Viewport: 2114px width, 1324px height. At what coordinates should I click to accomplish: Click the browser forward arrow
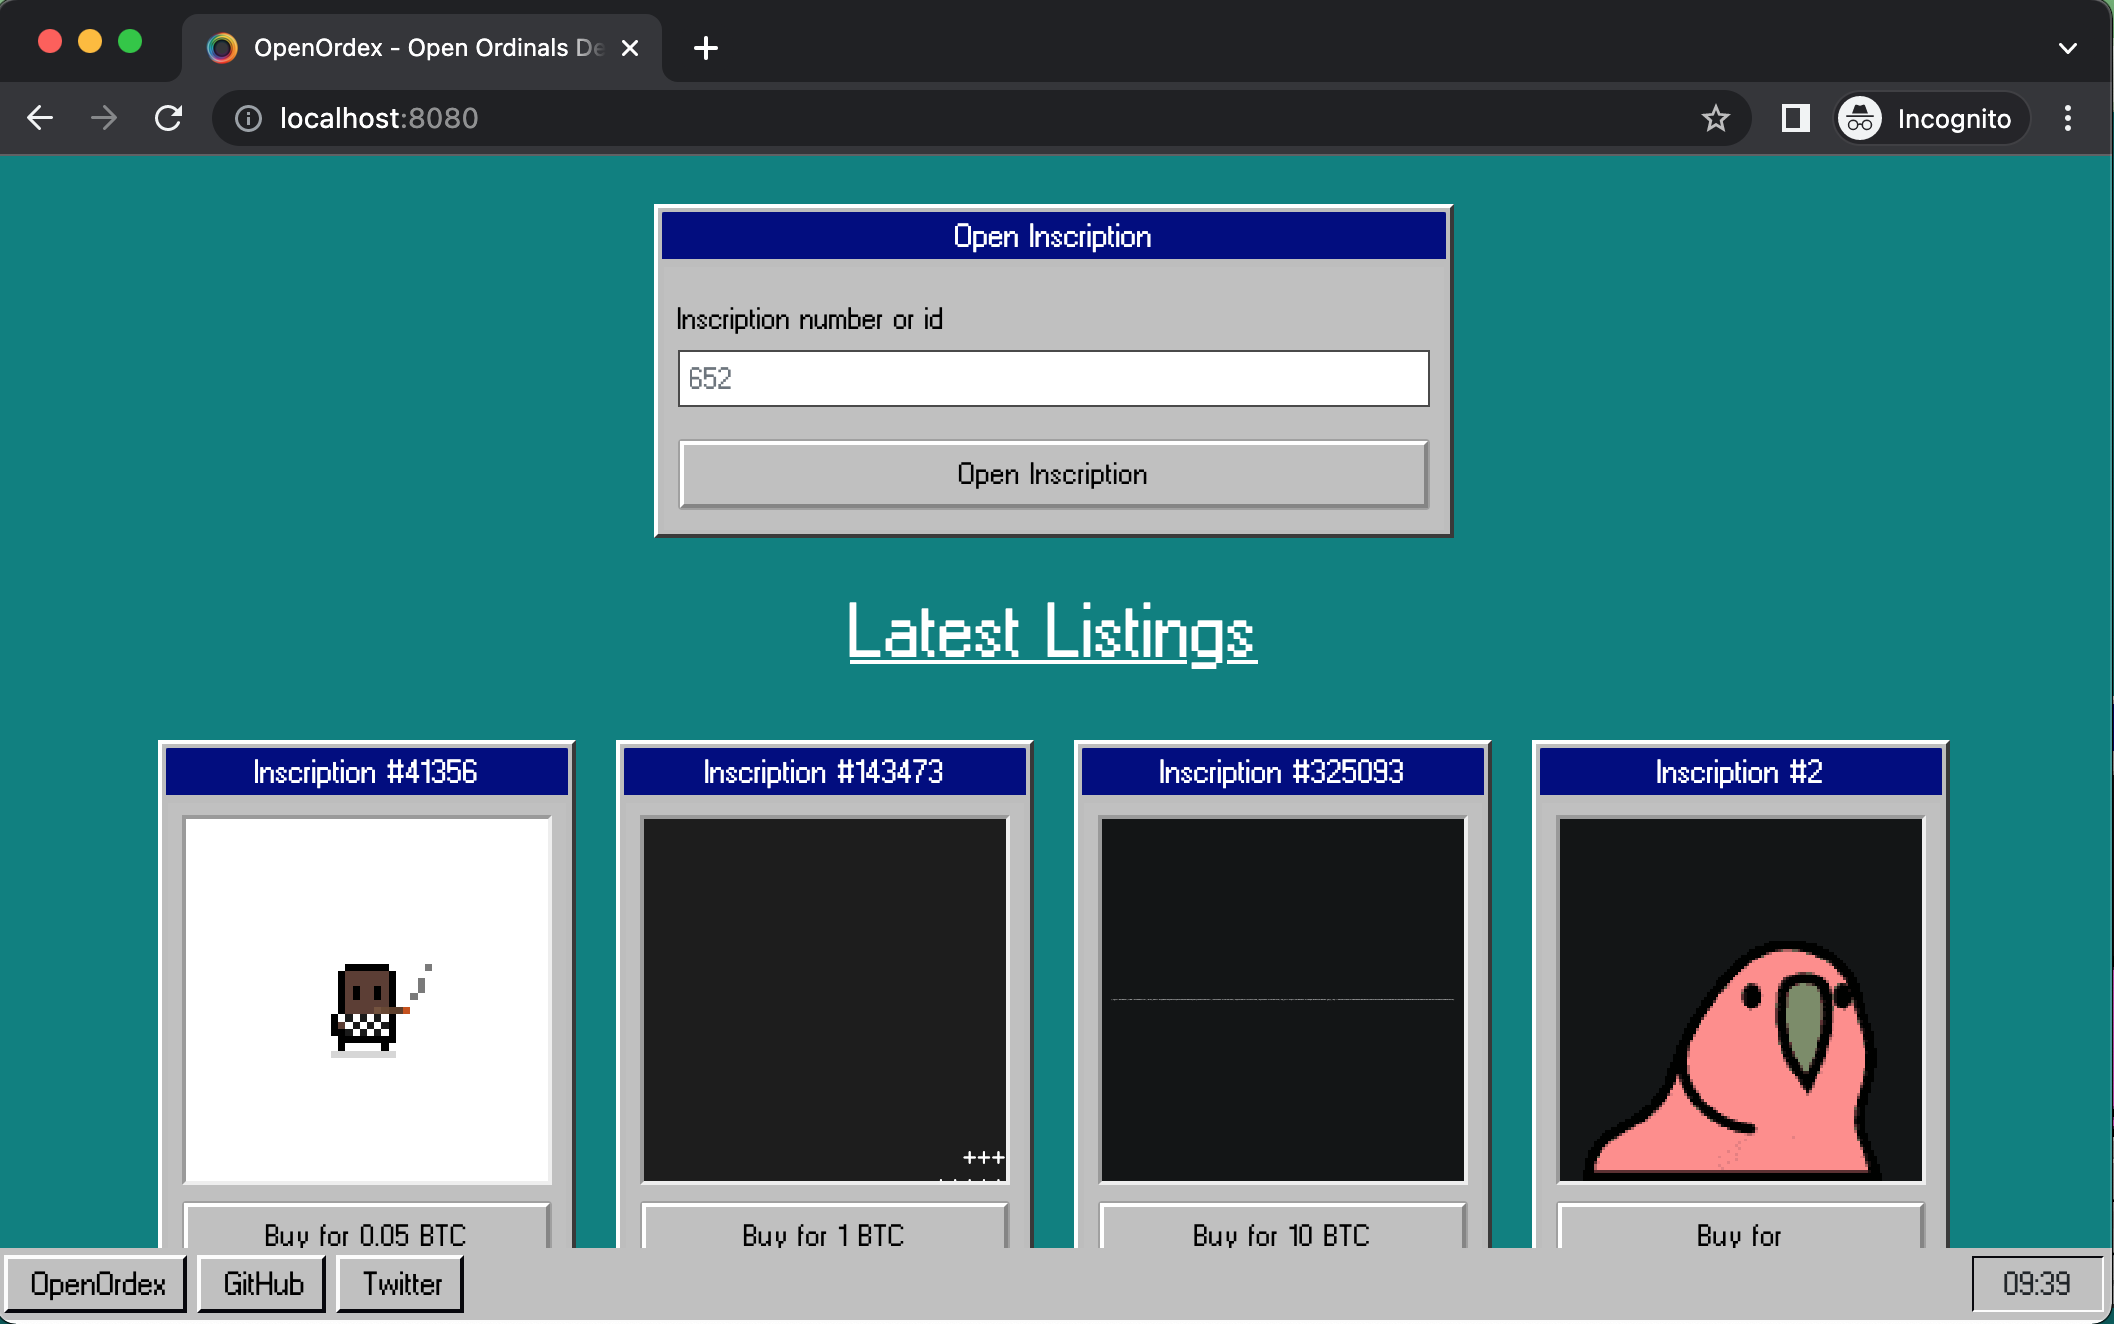tap(104, 118)
